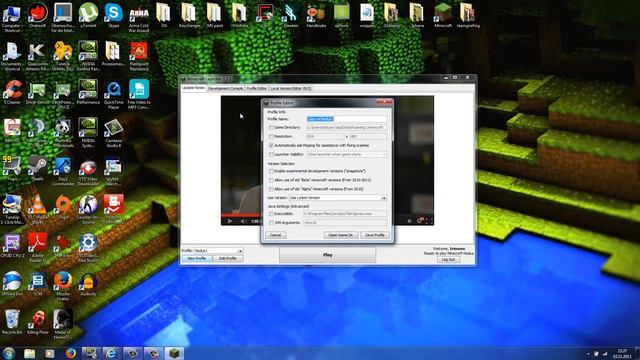Click the red video progress bar
Screen dimensions: 640x360
point(241,215)
